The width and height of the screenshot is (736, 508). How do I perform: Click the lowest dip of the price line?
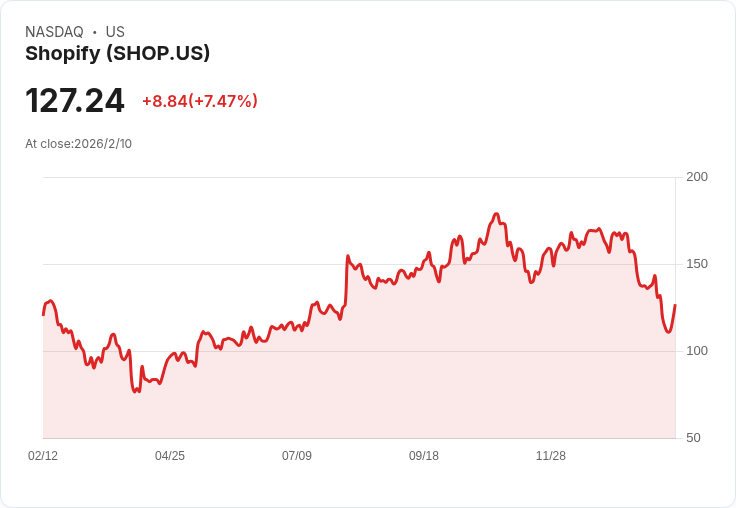tap(135, 391)
